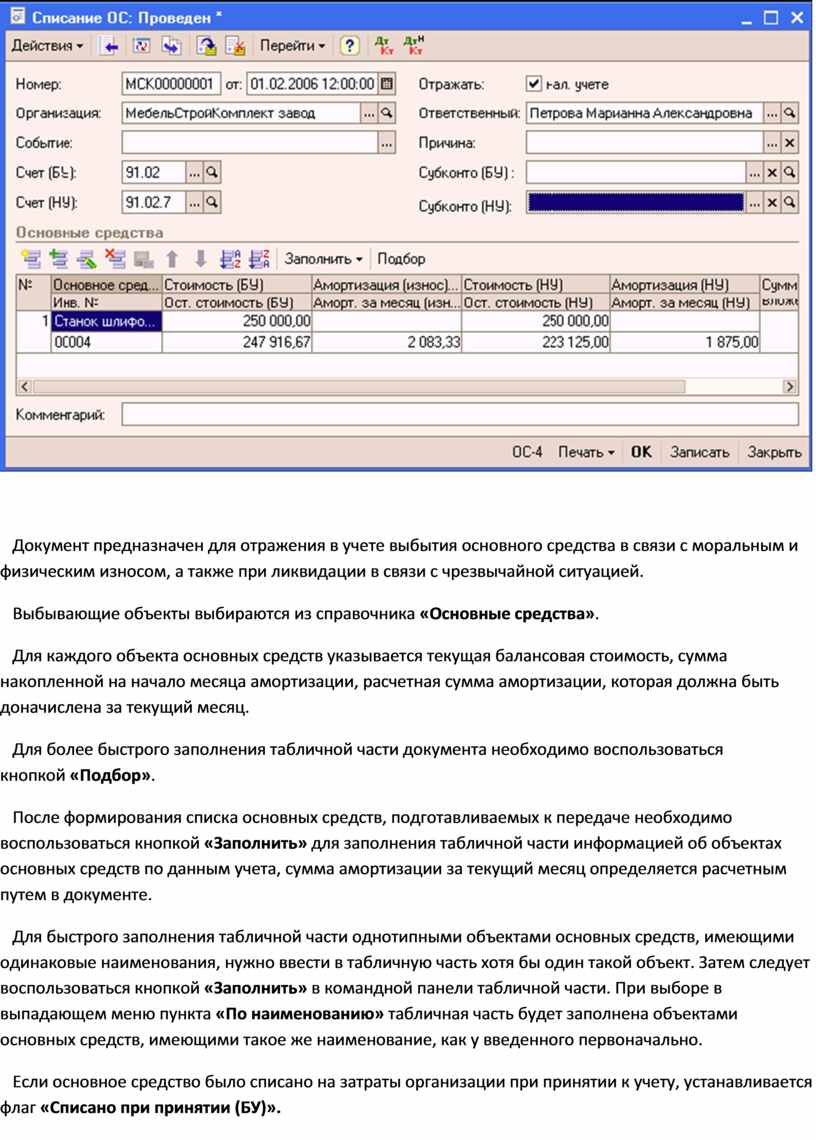Add a new row to the table
This screenshot has width=816, height=1140.
point(31,259)
